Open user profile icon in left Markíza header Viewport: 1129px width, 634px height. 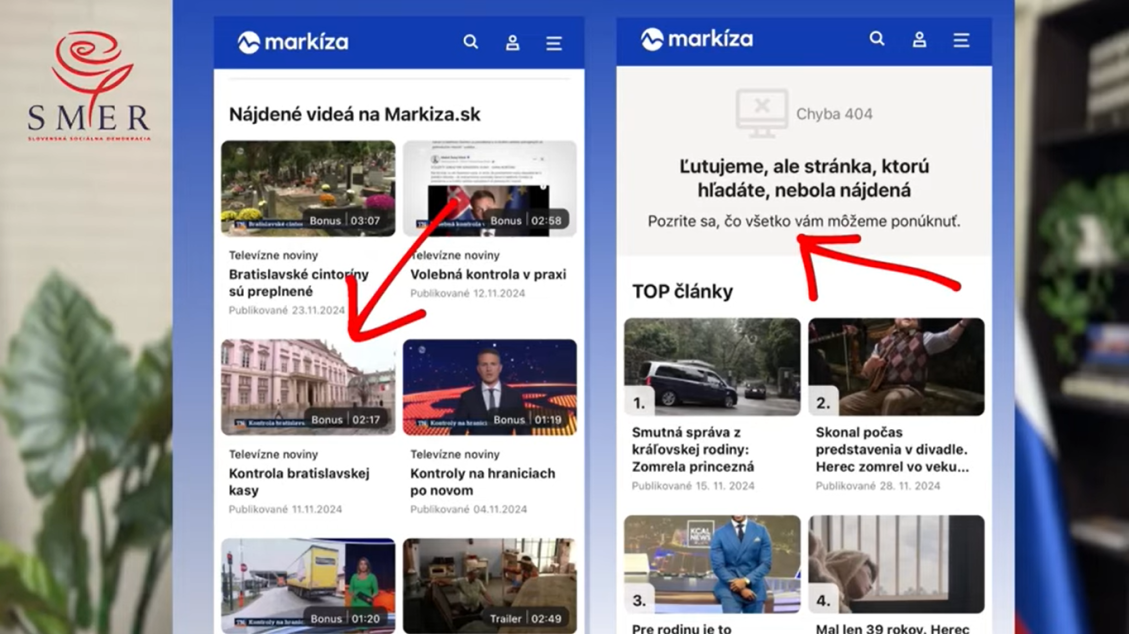(x=513, y=42)
